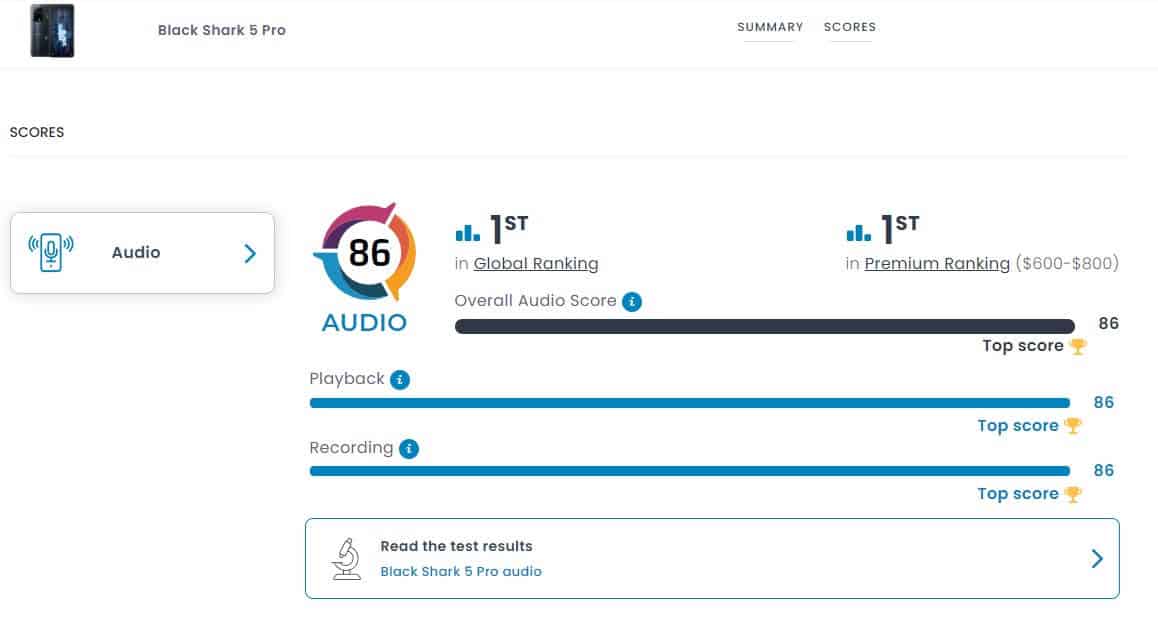This screenshot has height=634, width=1158.
Task: Click the circular 86 Audio score badge
Action: coord(366,253)
